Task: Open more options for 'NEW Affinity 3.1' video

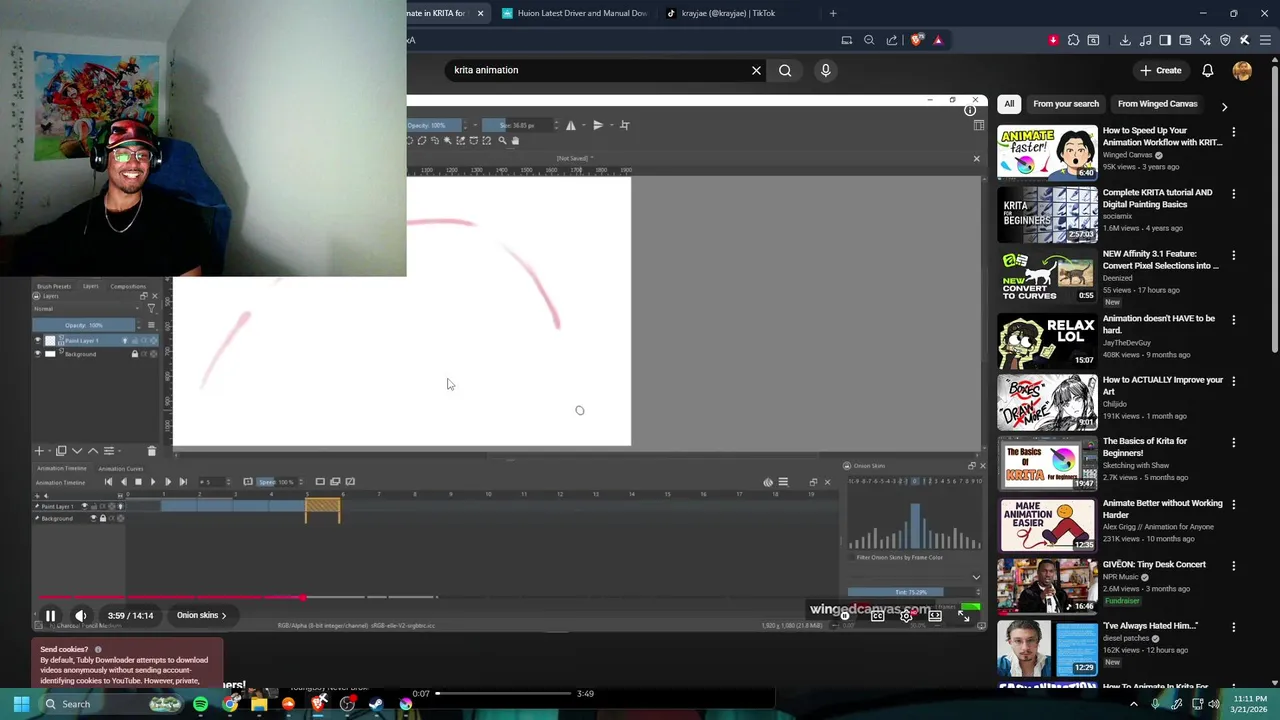Action: point(1233,256)
